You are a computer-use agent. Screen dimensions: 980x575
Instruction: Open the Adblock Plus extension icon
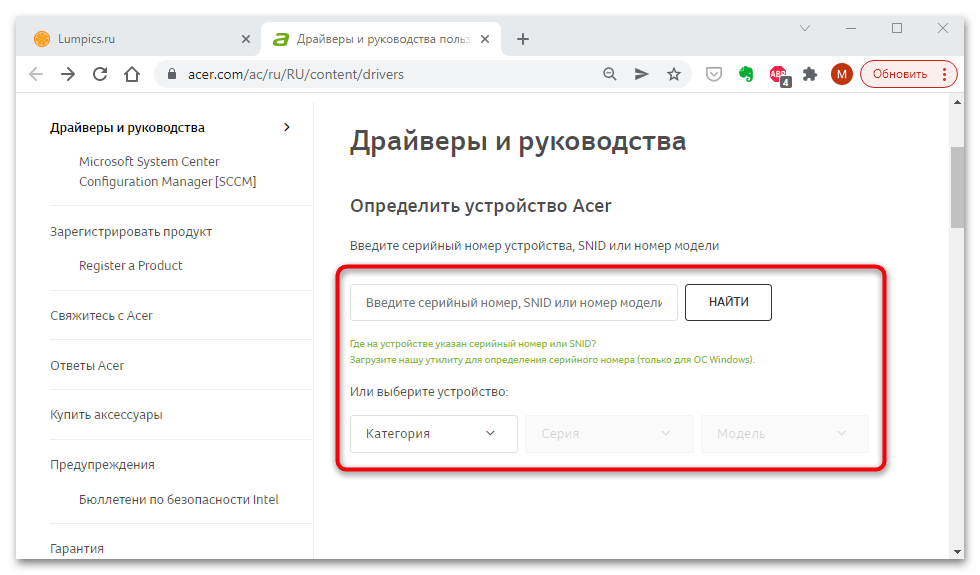[x=778, y=74]
